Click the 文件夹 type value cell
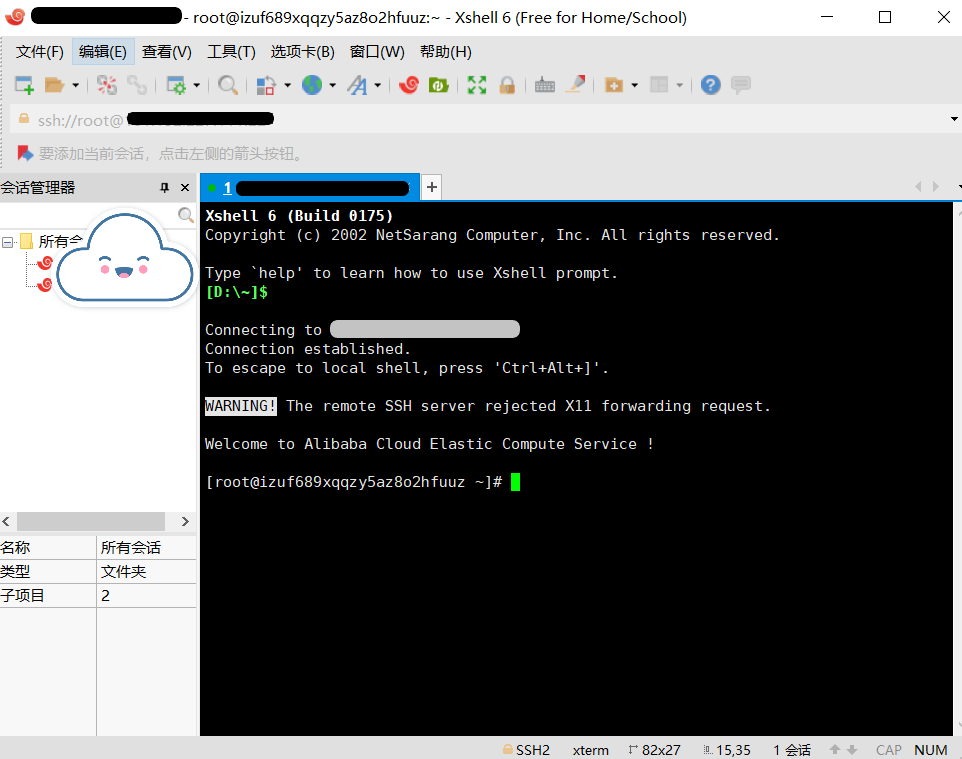Viewport: 962px width, 759px height. click(123, 571)
